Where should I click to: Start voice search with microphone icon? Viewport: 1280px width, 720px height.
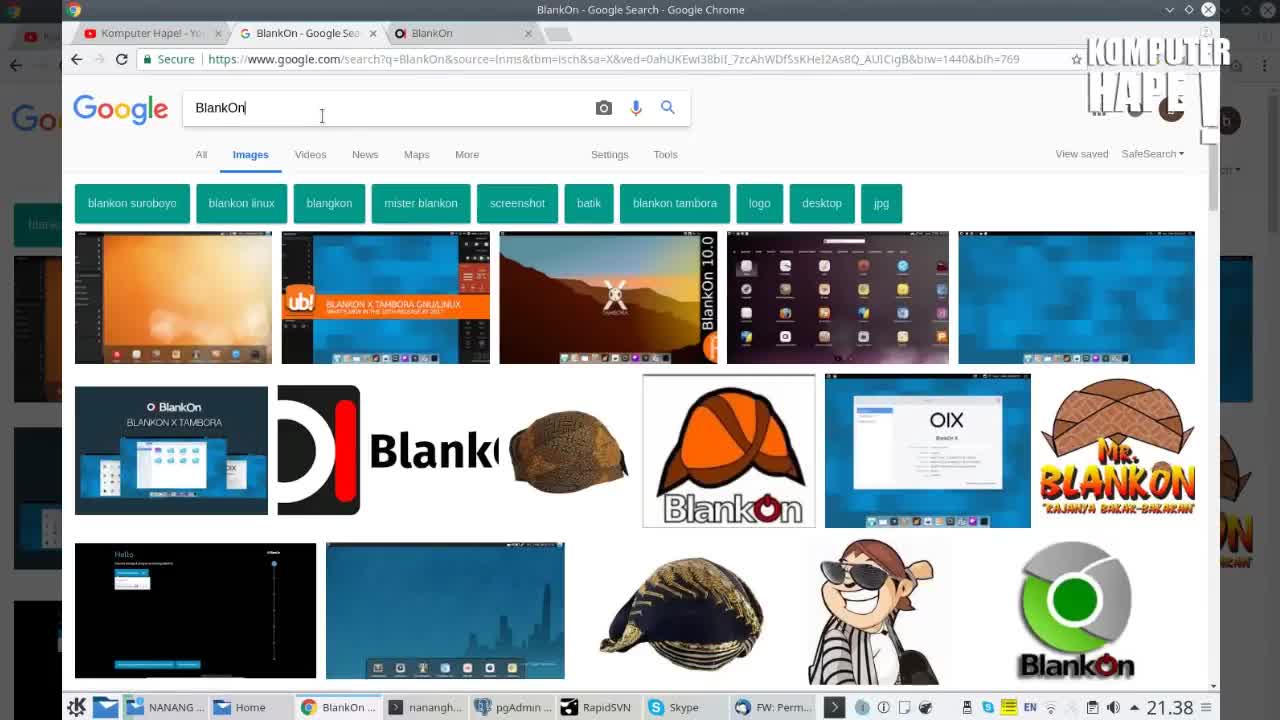pyautogui.click(x=636, y=108)
